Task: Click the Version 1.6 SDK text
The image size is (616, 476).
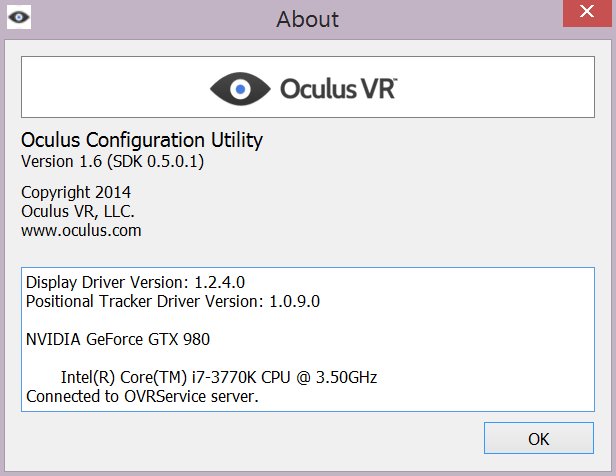Action: tap(112, 161)
